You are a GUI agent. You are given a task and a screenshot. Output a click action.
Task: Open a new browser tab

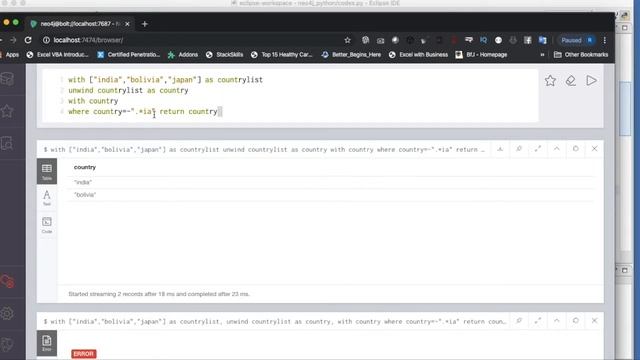coord(144,24)
